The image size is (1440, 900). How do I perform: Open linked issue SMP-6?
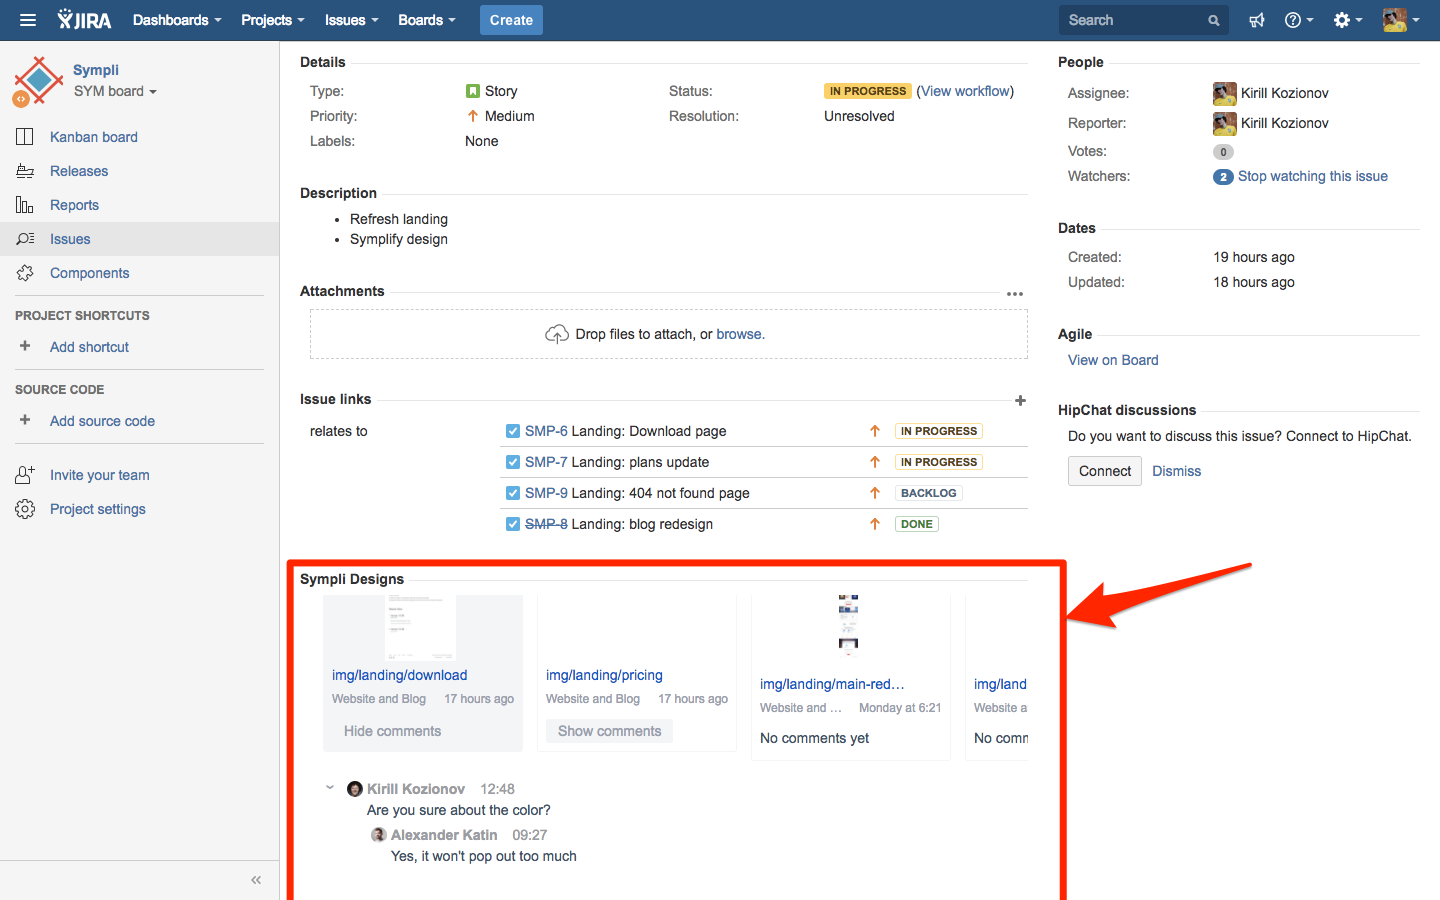(546, 431)
